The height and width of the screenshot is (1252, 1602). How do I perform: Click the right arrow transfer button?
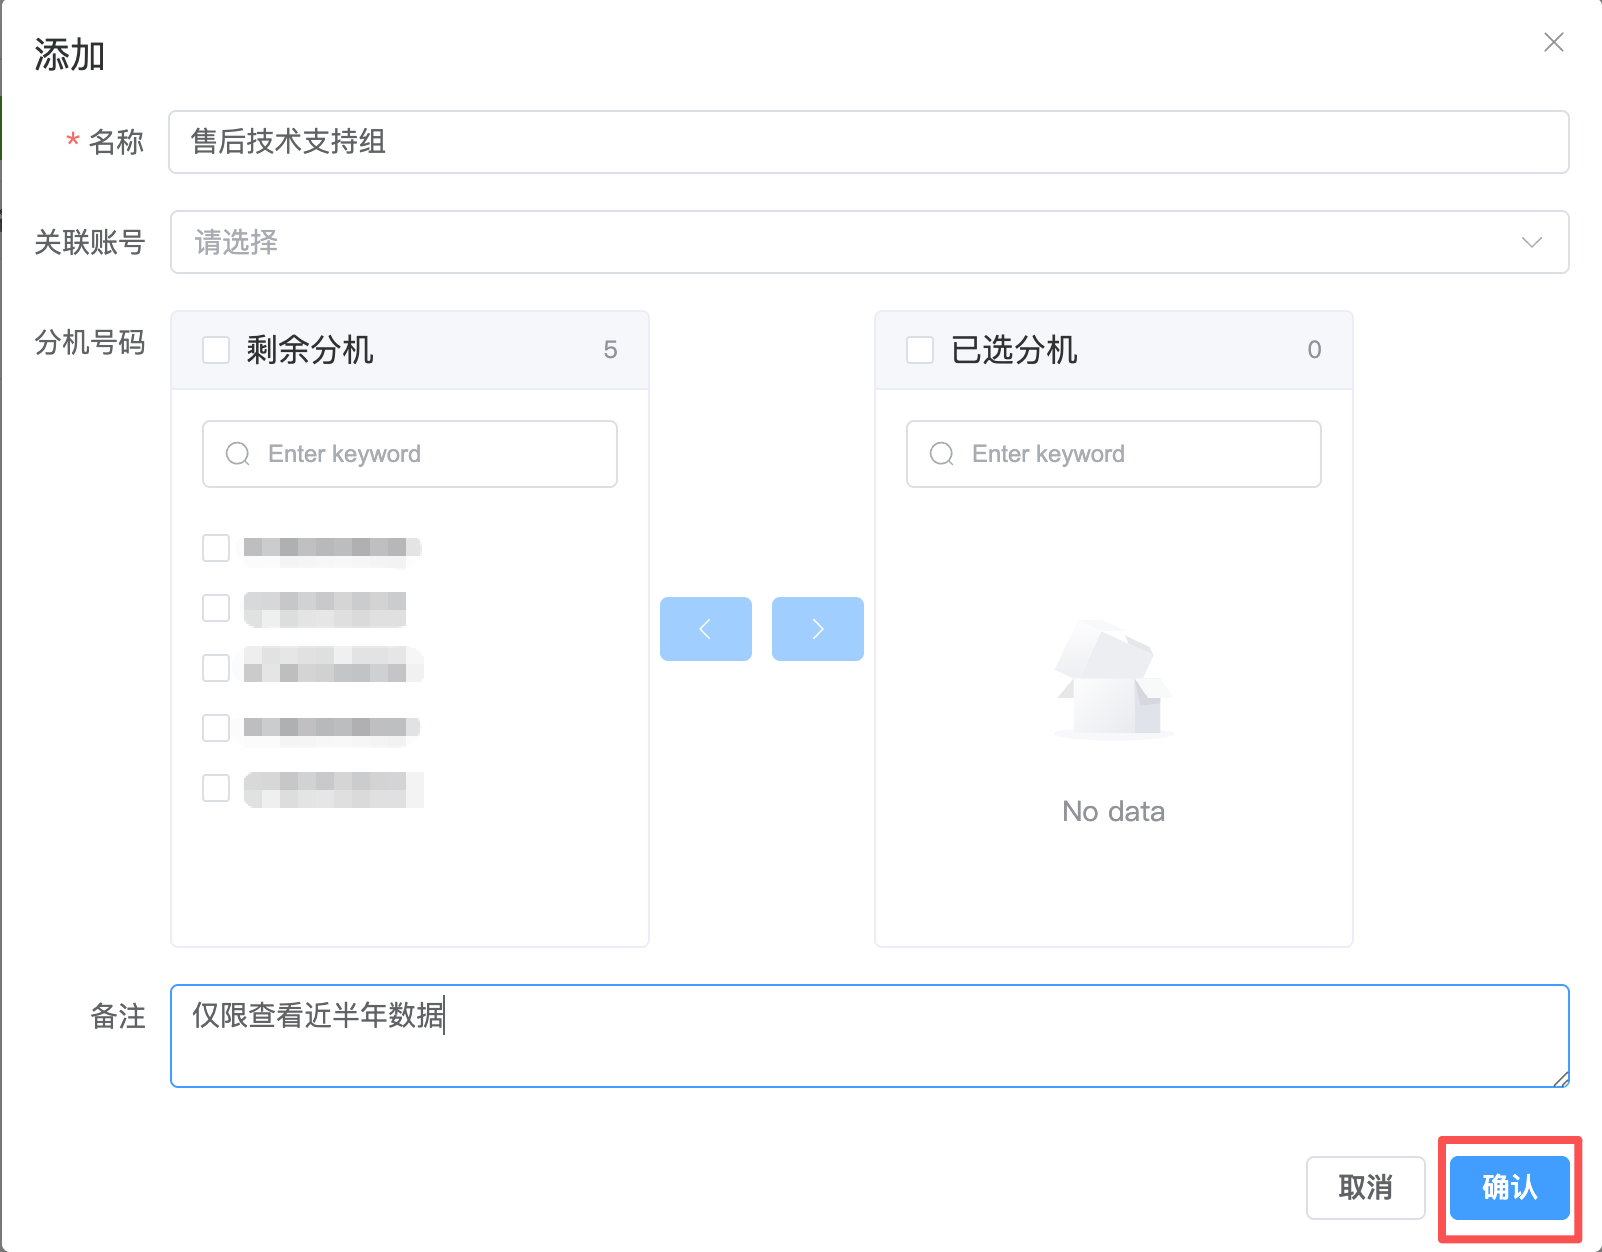click(817, 629)
